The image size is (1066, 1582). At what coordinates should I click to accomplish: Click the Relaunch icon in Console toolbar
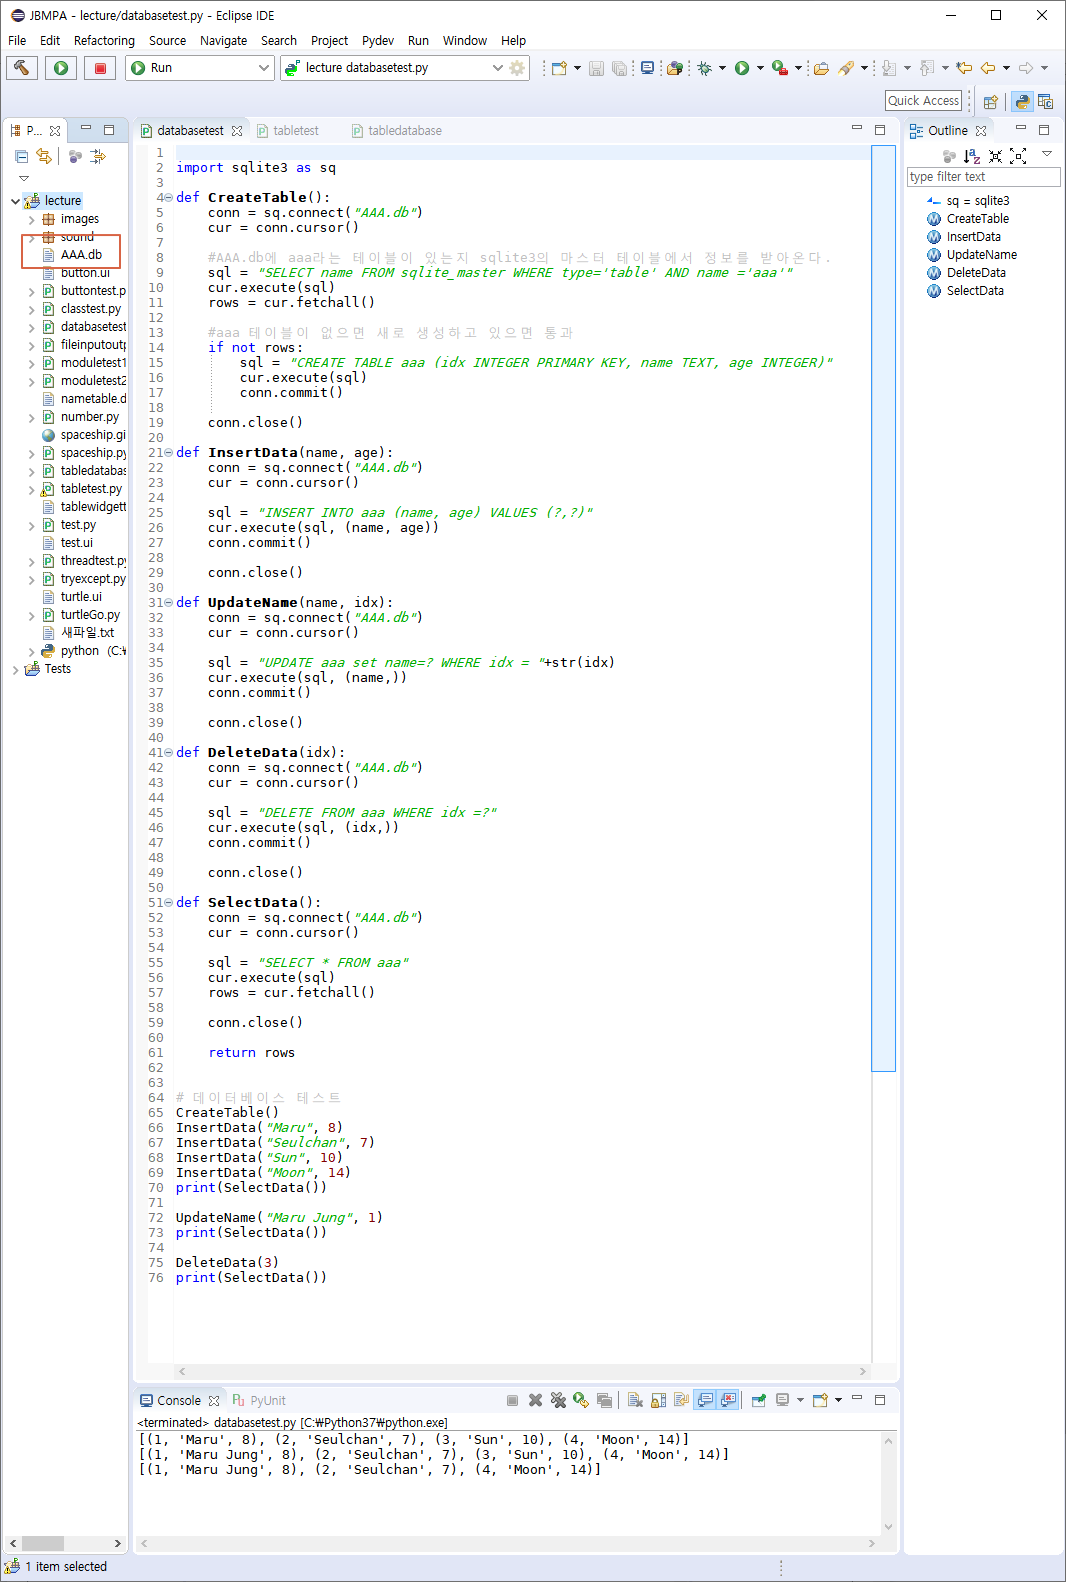tap(581, 1400)
